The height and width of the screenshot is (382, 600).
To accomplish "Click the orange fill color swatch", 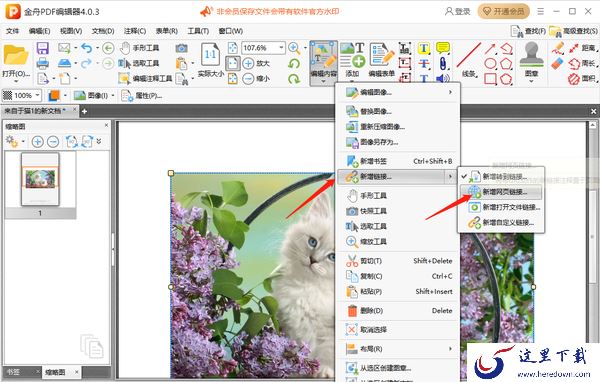I will [54, 95].
